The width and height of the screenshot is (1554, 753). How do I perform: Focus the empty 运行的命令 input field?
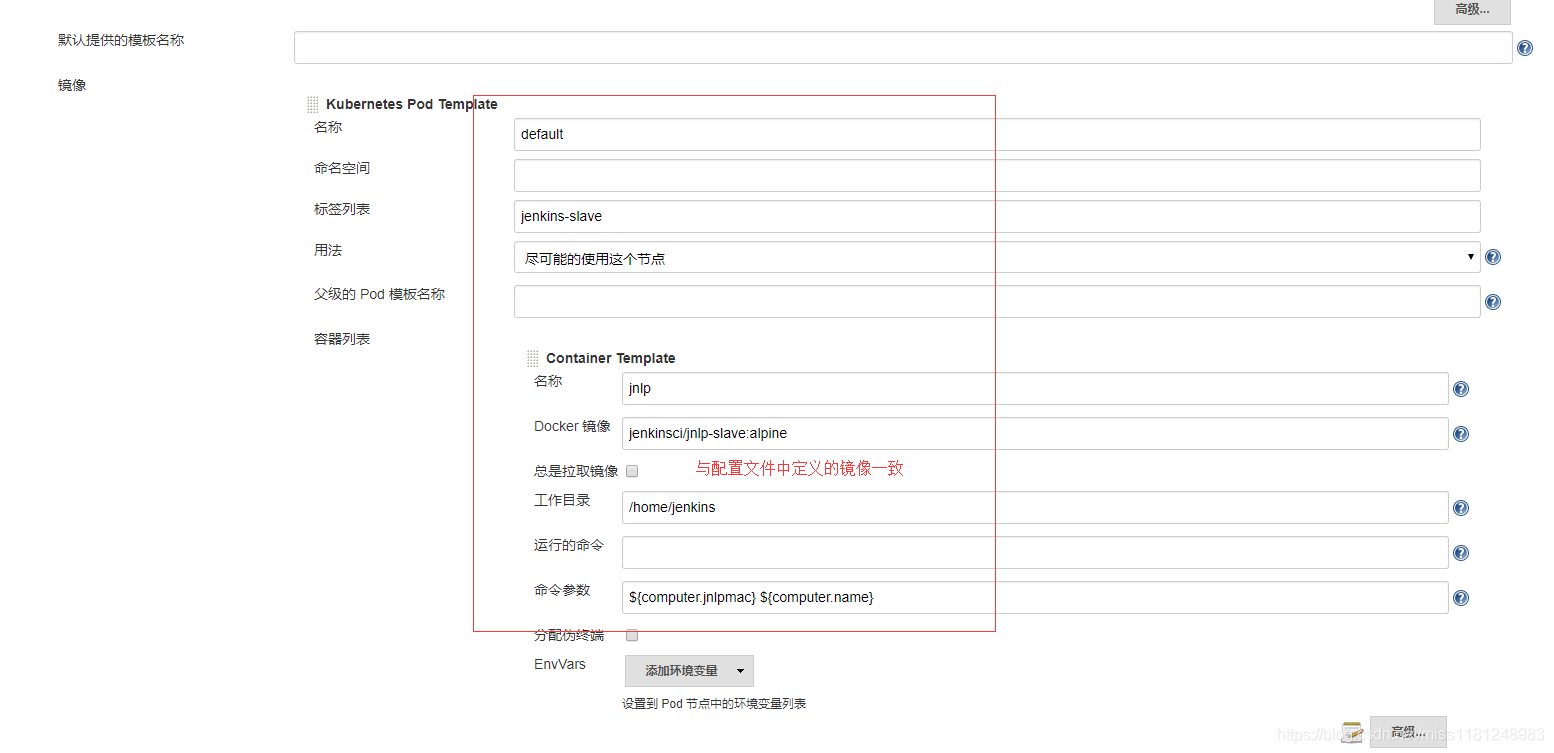click(1035, 553)
